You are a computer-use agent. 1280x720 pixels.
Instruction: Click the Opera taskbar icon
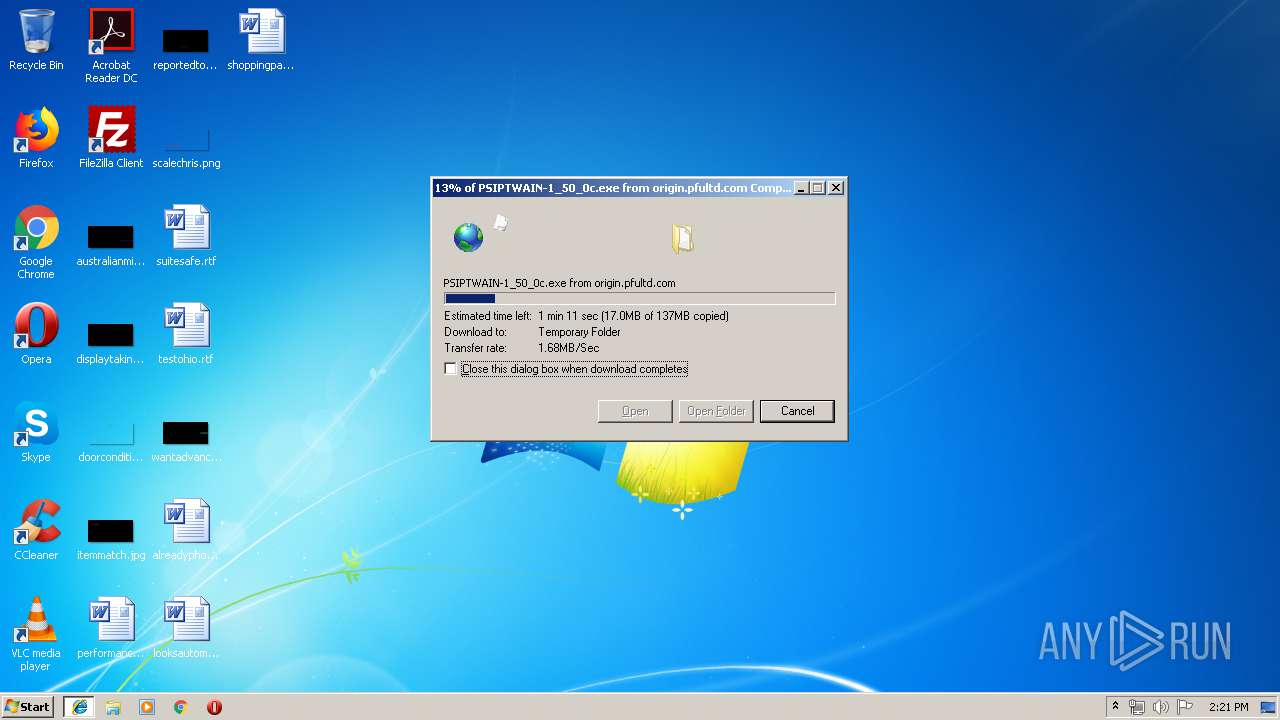click(214, 707)
